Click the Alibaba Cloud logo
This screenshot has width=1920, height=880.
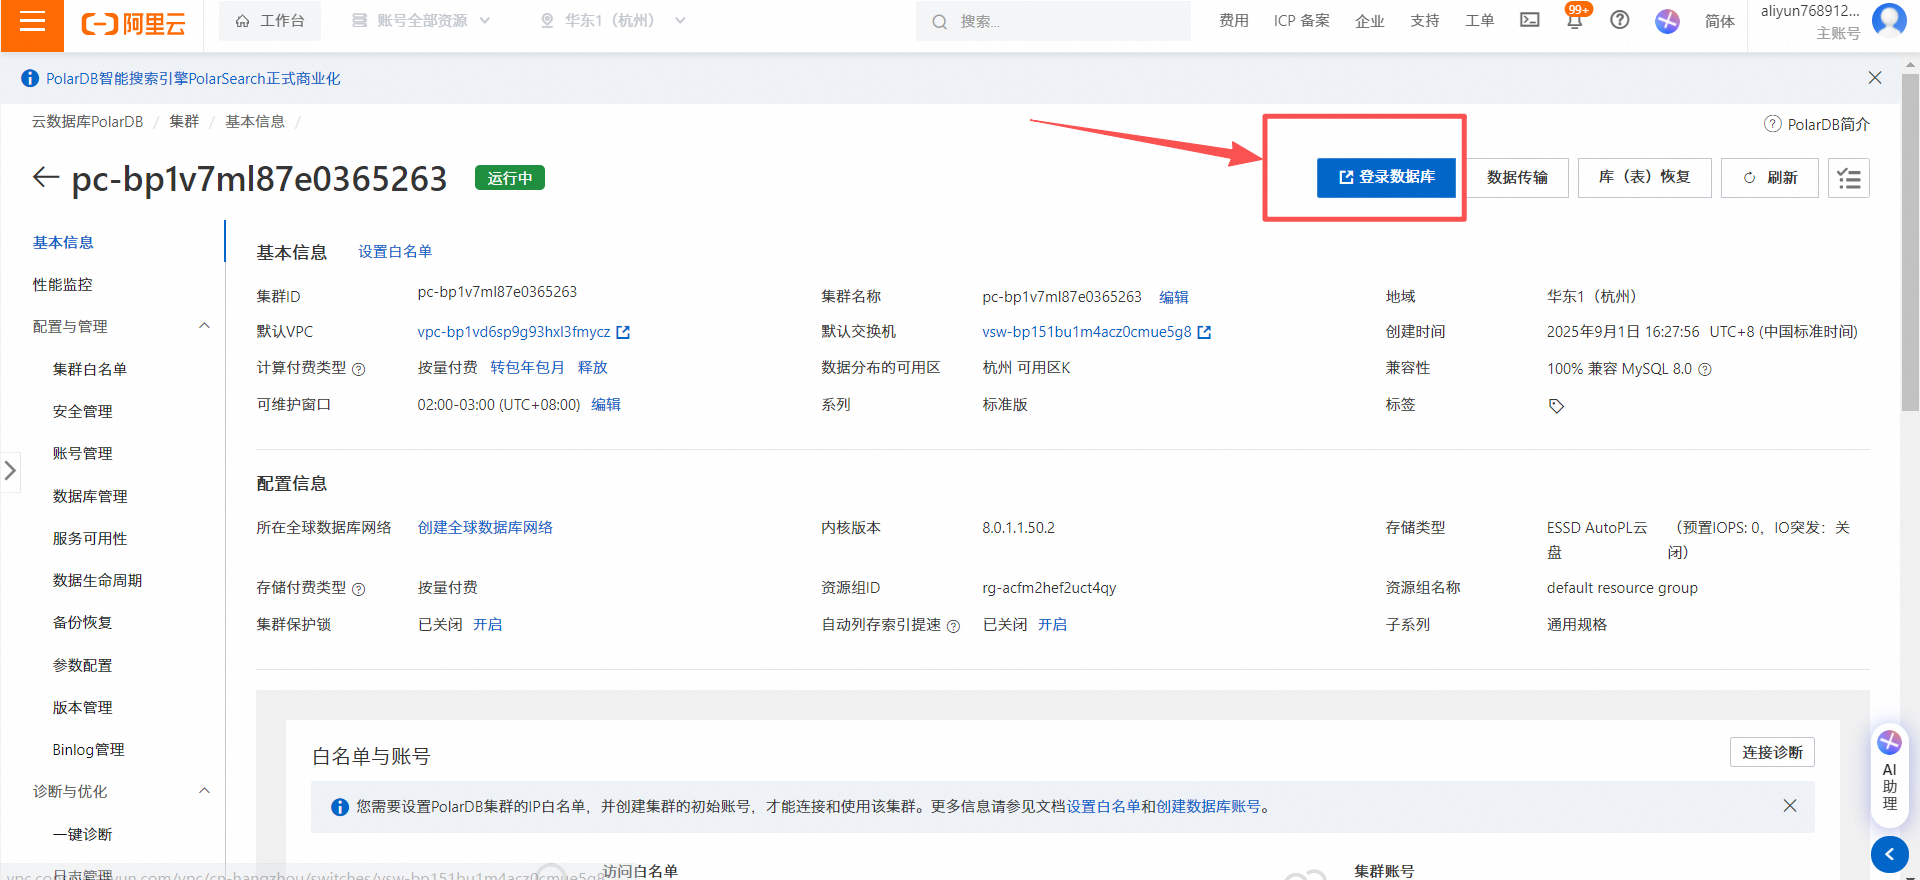[133, 23]
